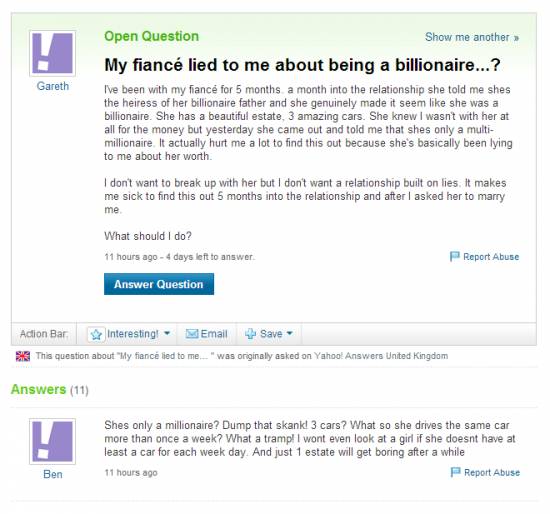The height and width of the screenshot is (514, 550).
Task: Select the Interesting! action bar item
Action: [x=129, y=334]
